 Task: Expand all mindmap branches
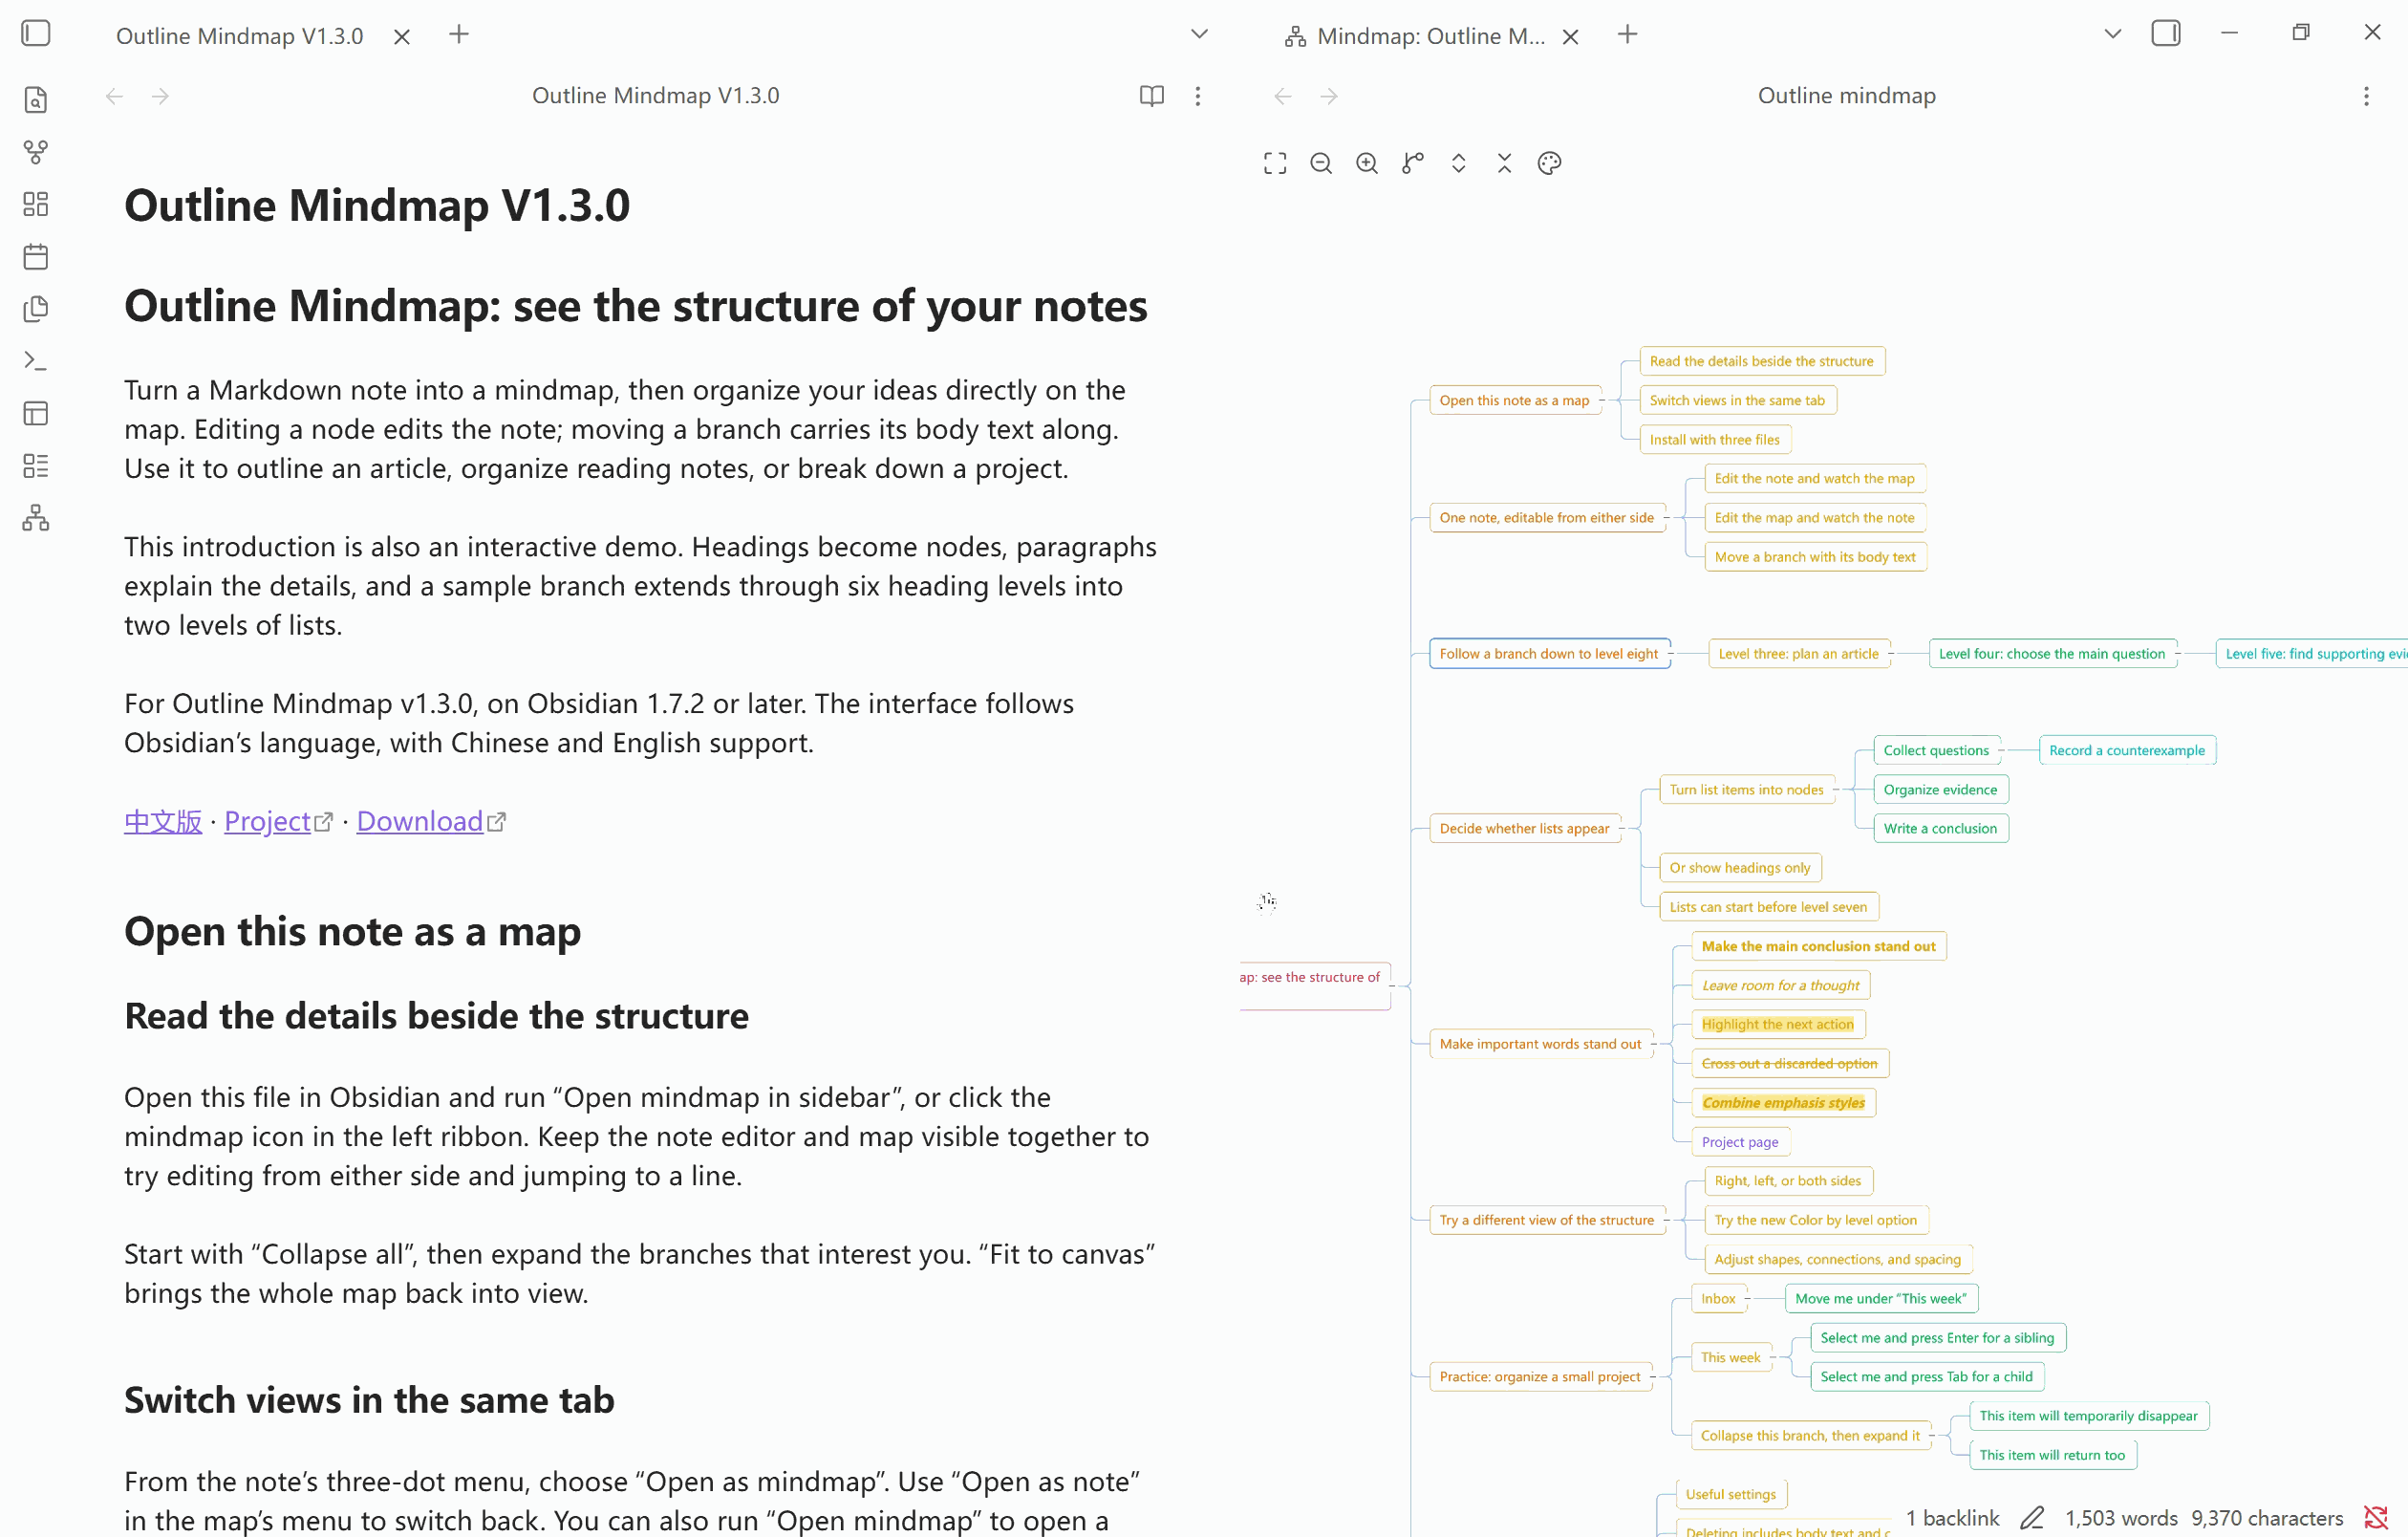(x=1458, y=163)
